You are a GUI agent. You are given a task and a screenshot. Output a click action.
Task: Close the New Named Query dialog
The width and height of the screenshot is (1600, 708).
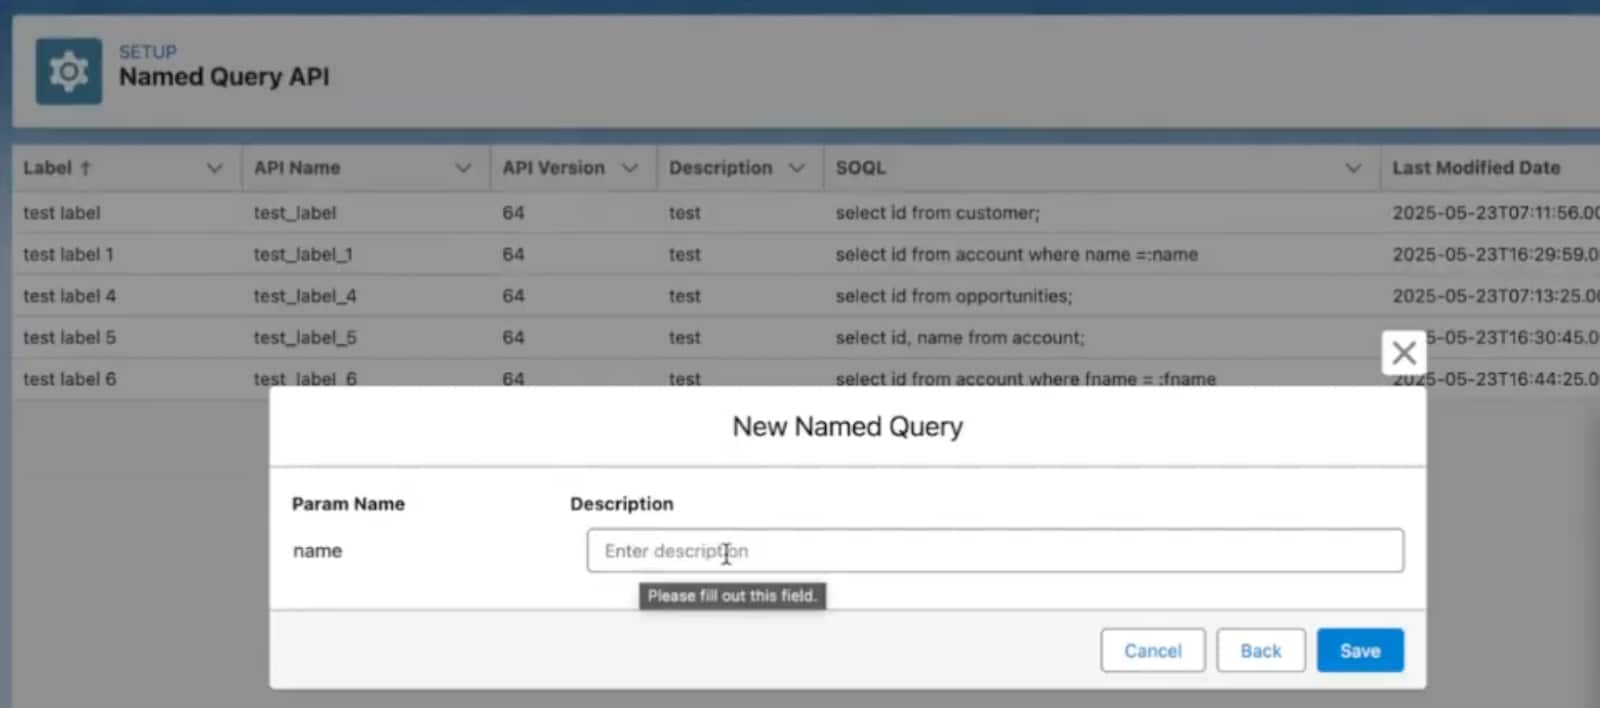tap(1403, 352)
